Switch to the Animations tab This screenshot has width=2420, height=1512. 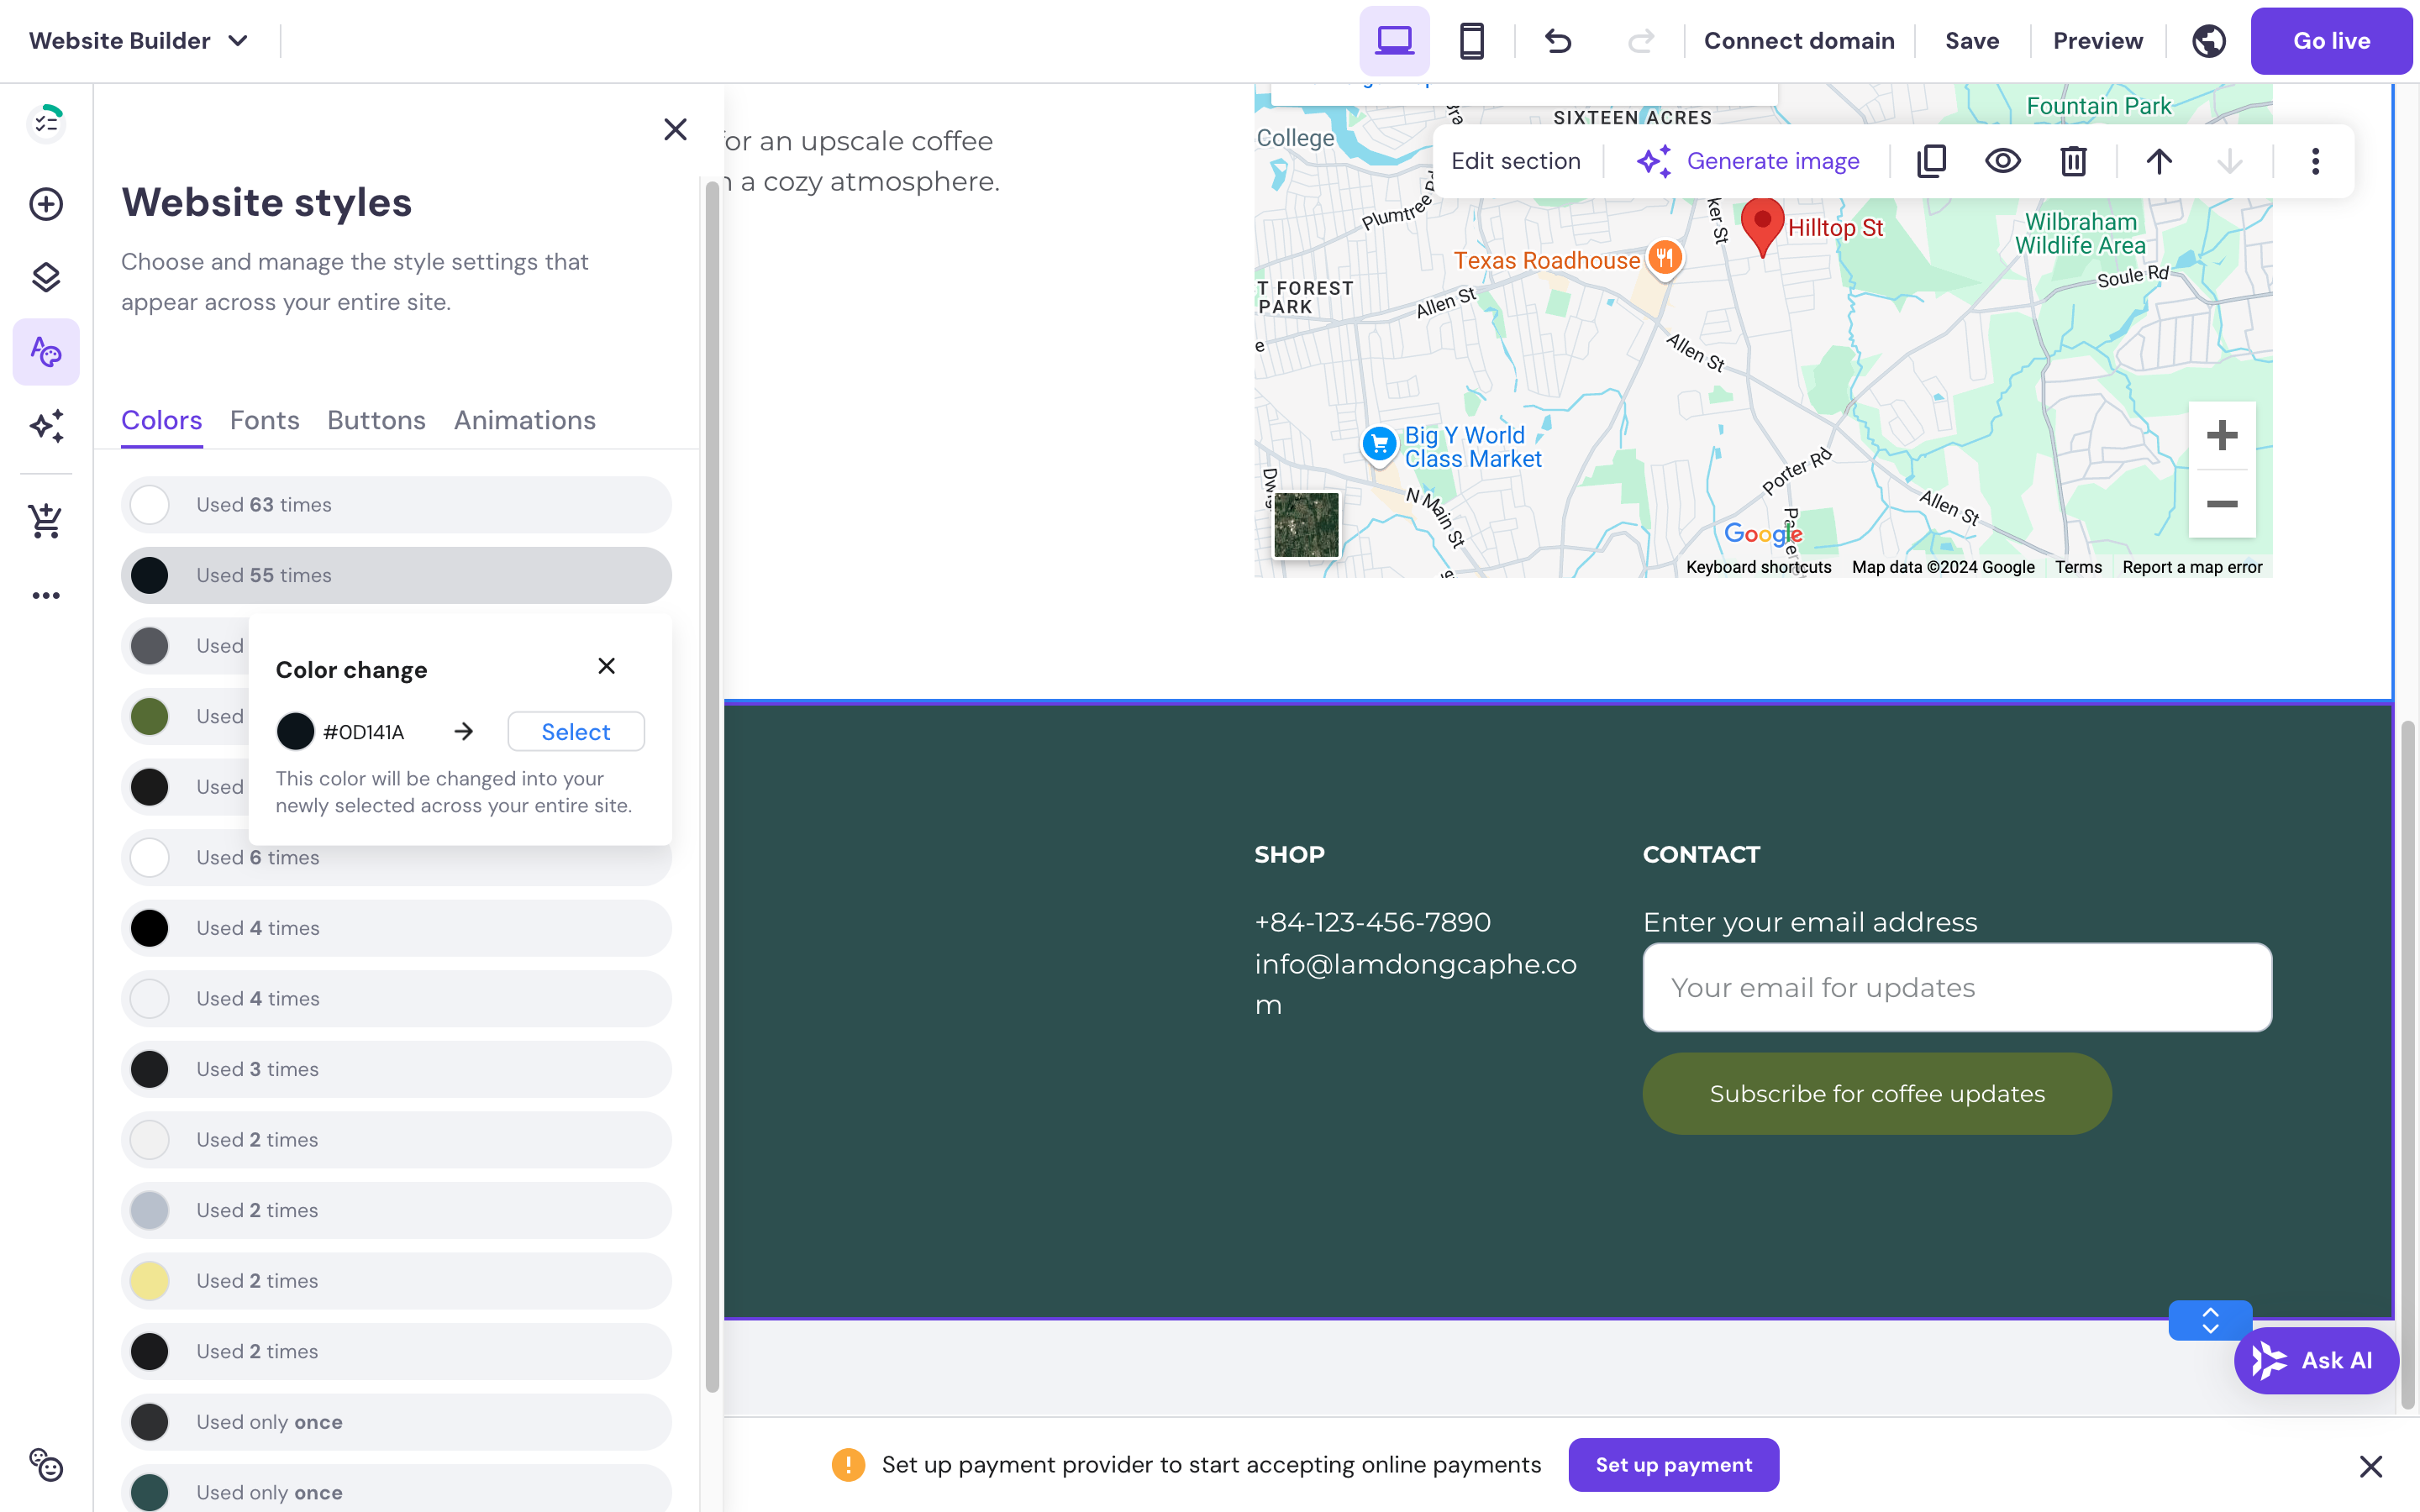524,420
